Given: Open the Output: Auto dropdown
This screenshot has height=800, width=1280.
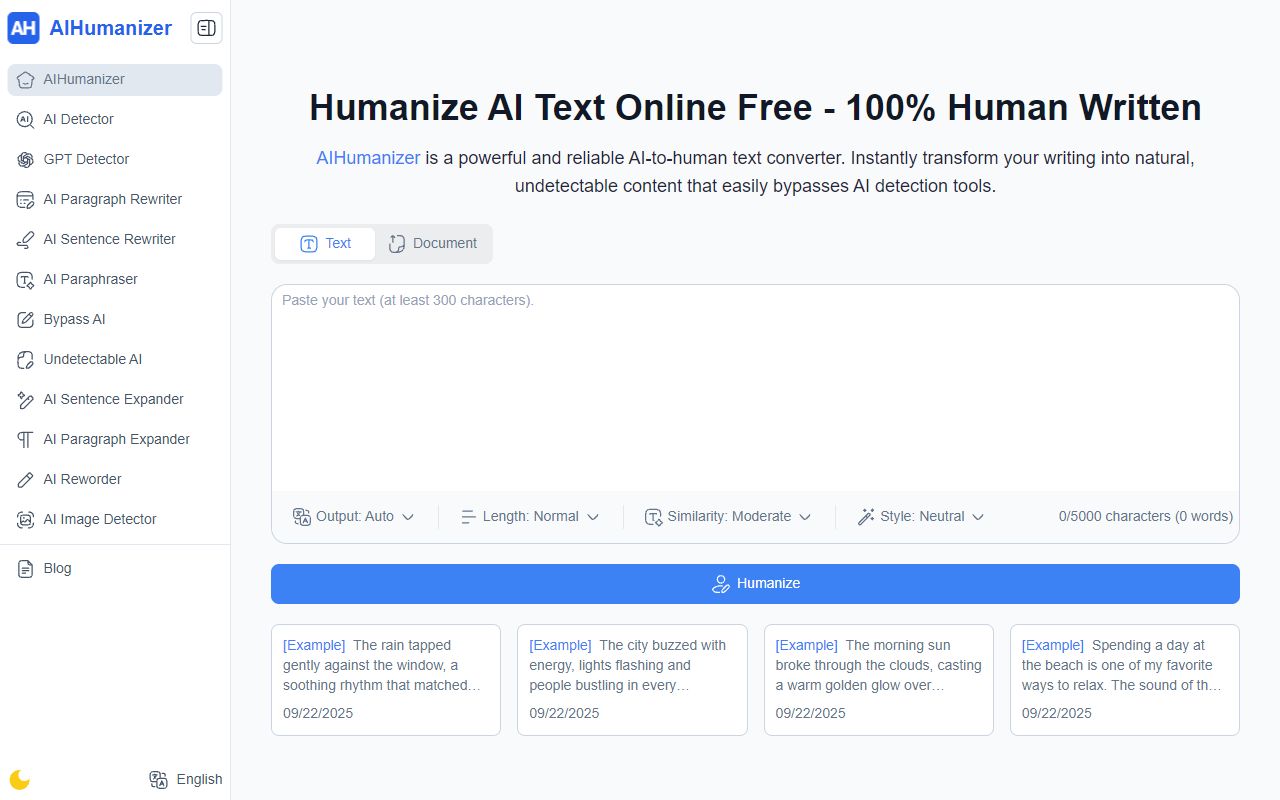Looking at the screenshot, I should pos(353,516).
